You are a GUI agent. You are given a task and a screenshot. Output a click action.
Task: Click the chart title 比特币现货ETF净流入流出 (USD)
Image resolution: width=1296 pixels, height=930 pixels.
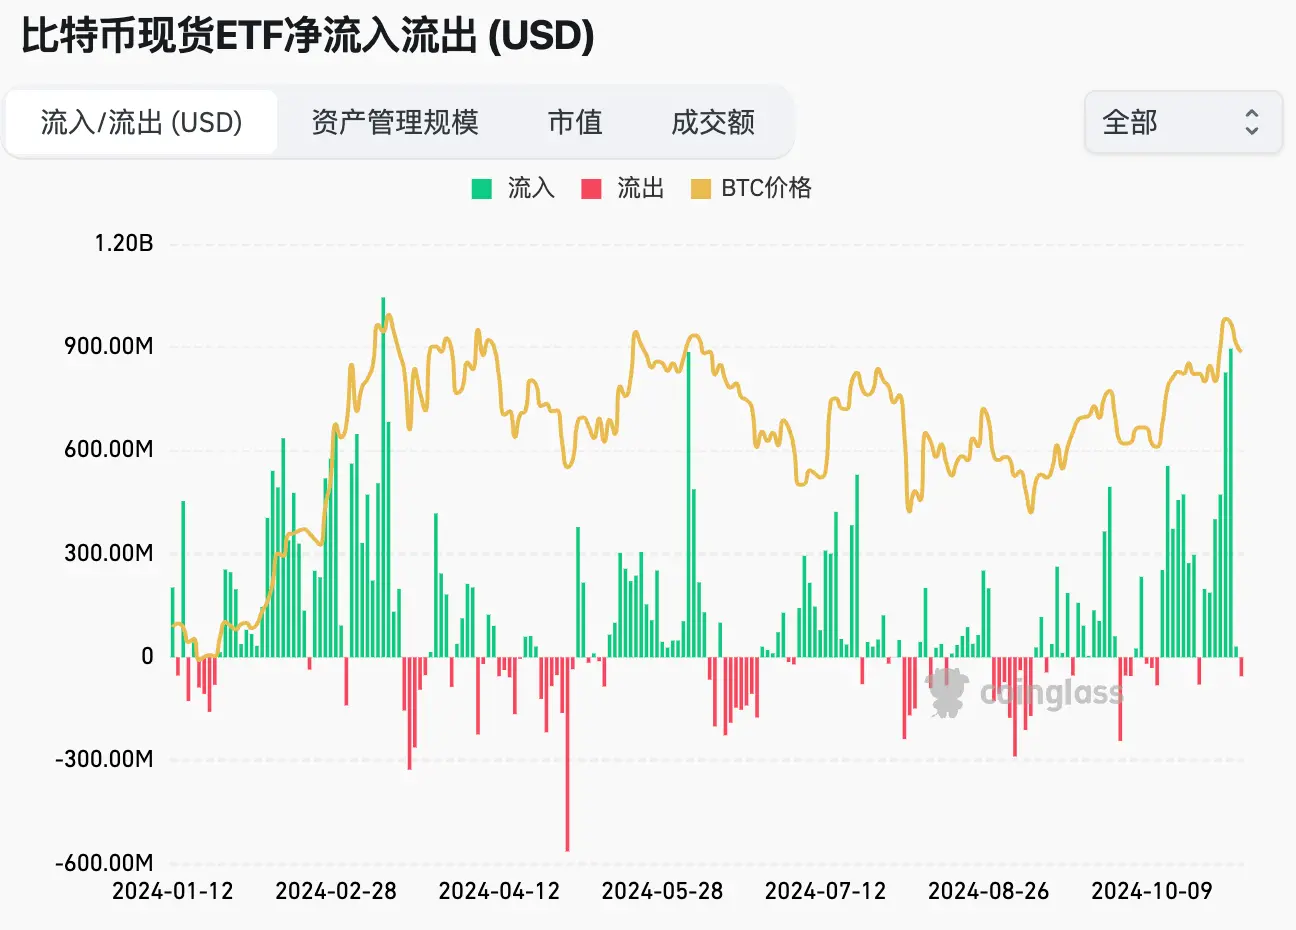(x=308, y=37)
